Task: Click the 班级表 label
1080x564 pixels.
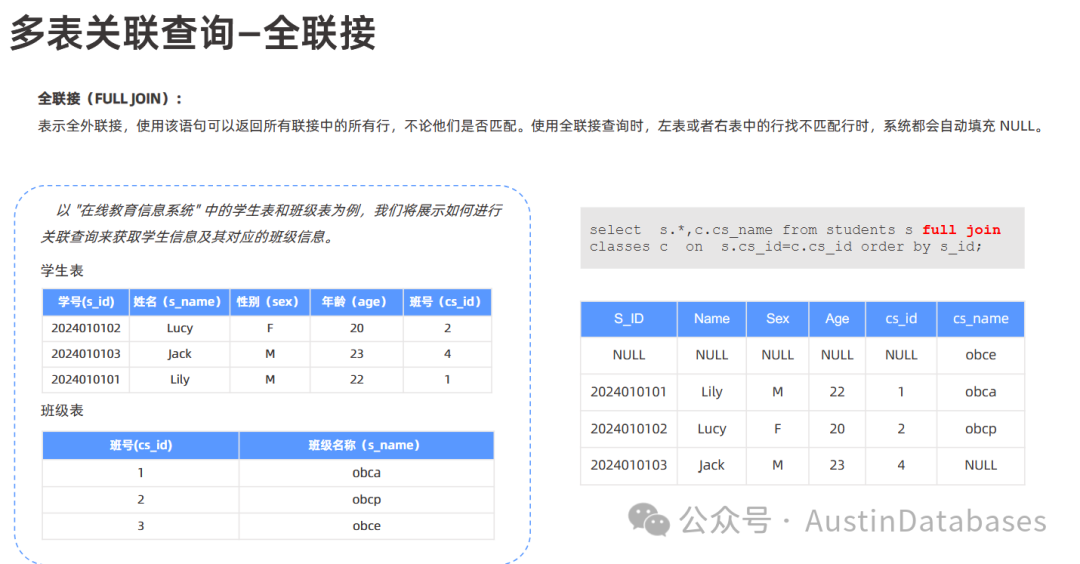Action: (62, 410)
